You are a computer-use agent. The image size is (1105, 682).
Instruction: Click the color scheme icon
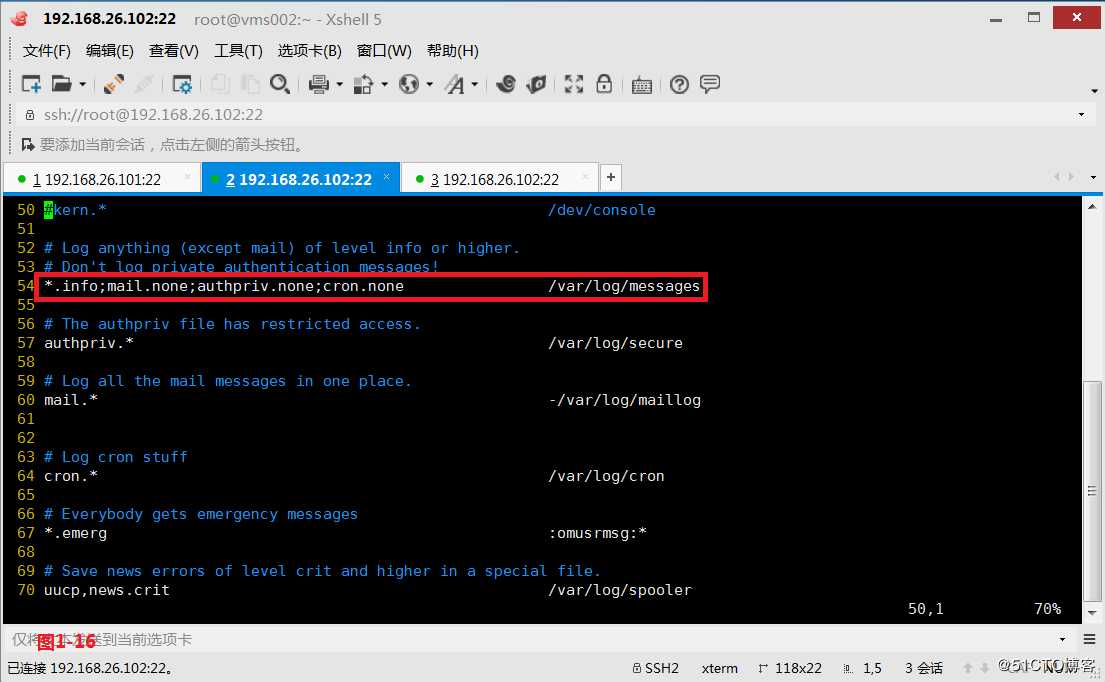(363, 85)
